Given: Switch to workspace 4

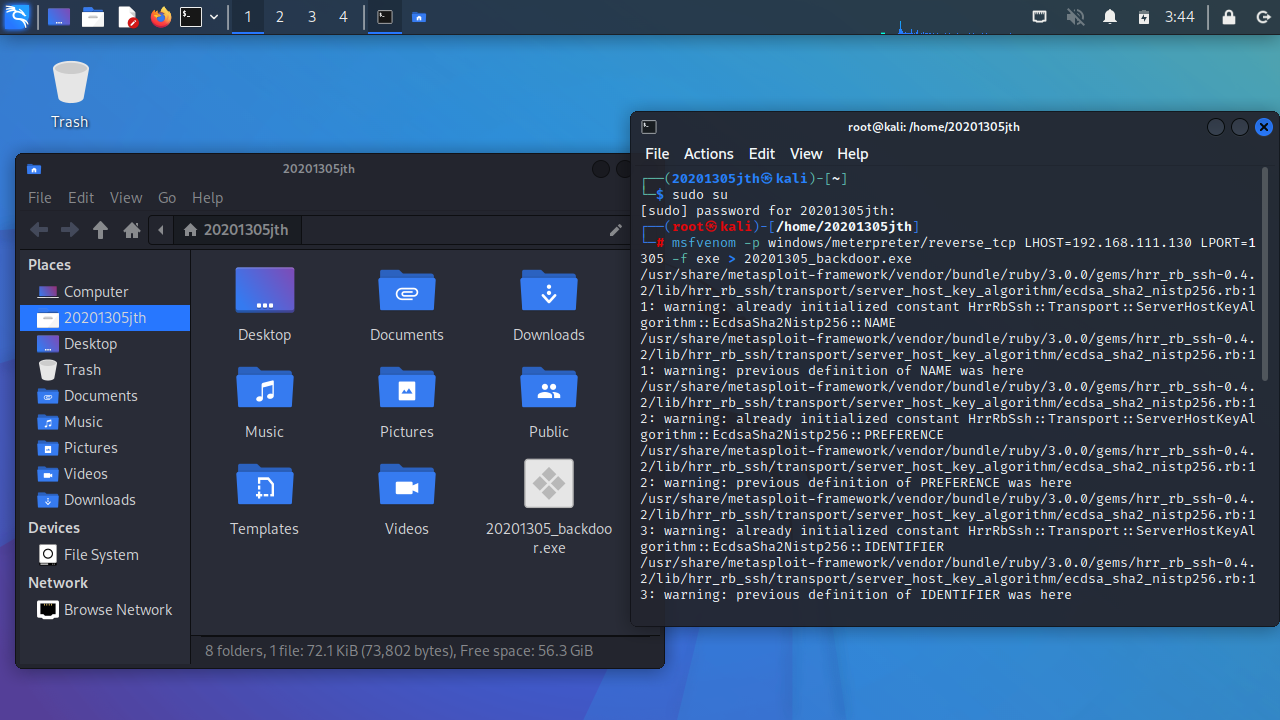Looking at the screenshot, I should pos(344,17).
